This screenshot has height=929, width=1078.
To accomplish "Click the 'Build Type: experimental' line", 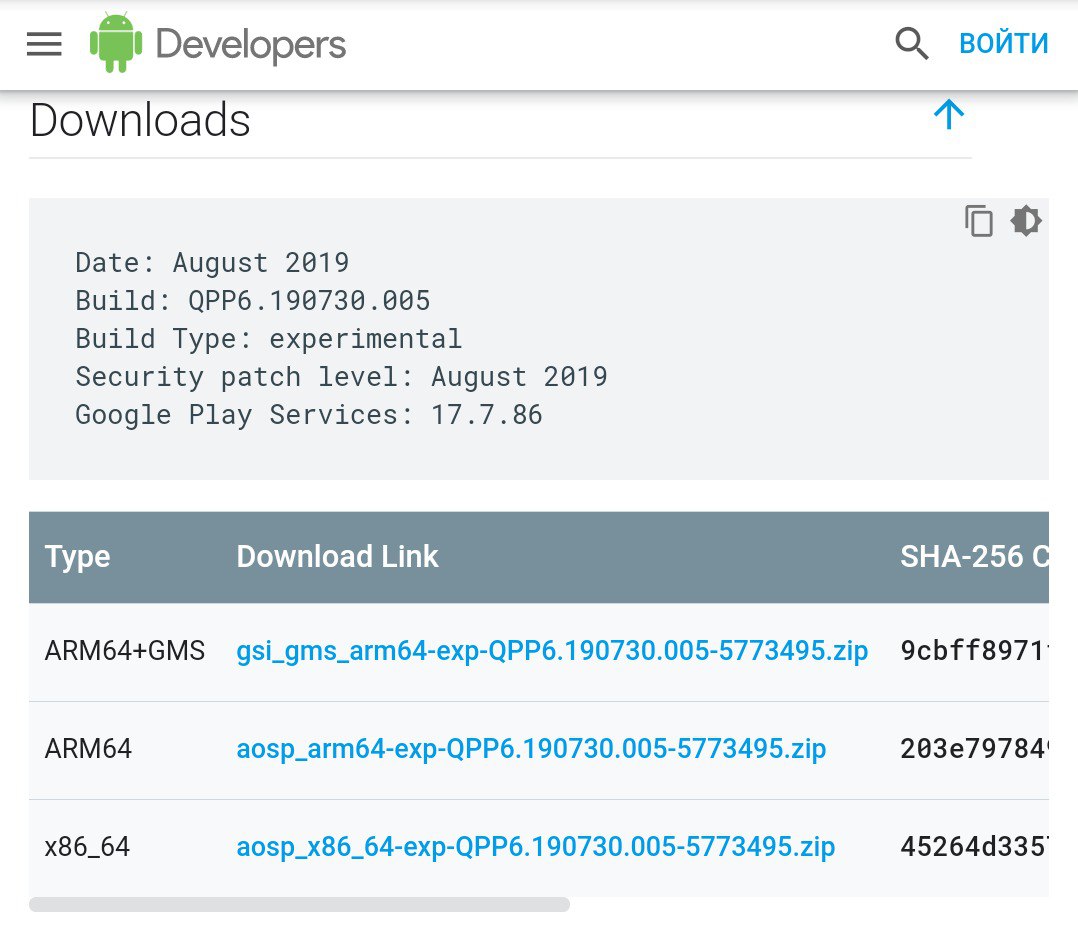I will [269, 339].
